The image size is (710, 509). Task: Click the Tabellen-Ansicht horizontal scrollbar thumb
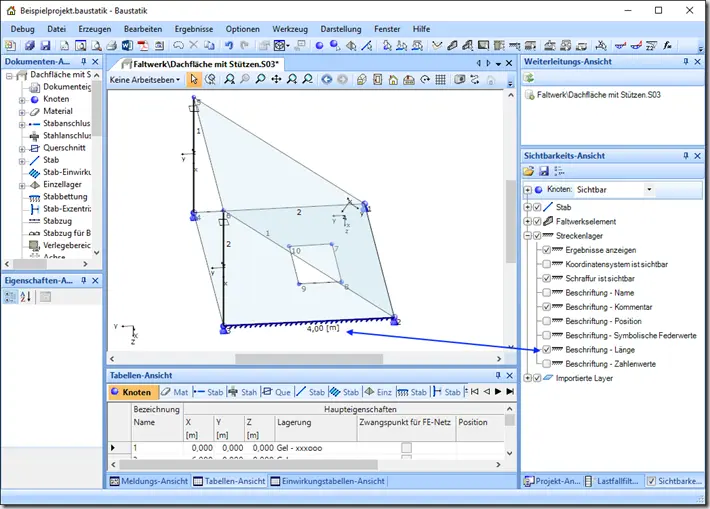248,465
